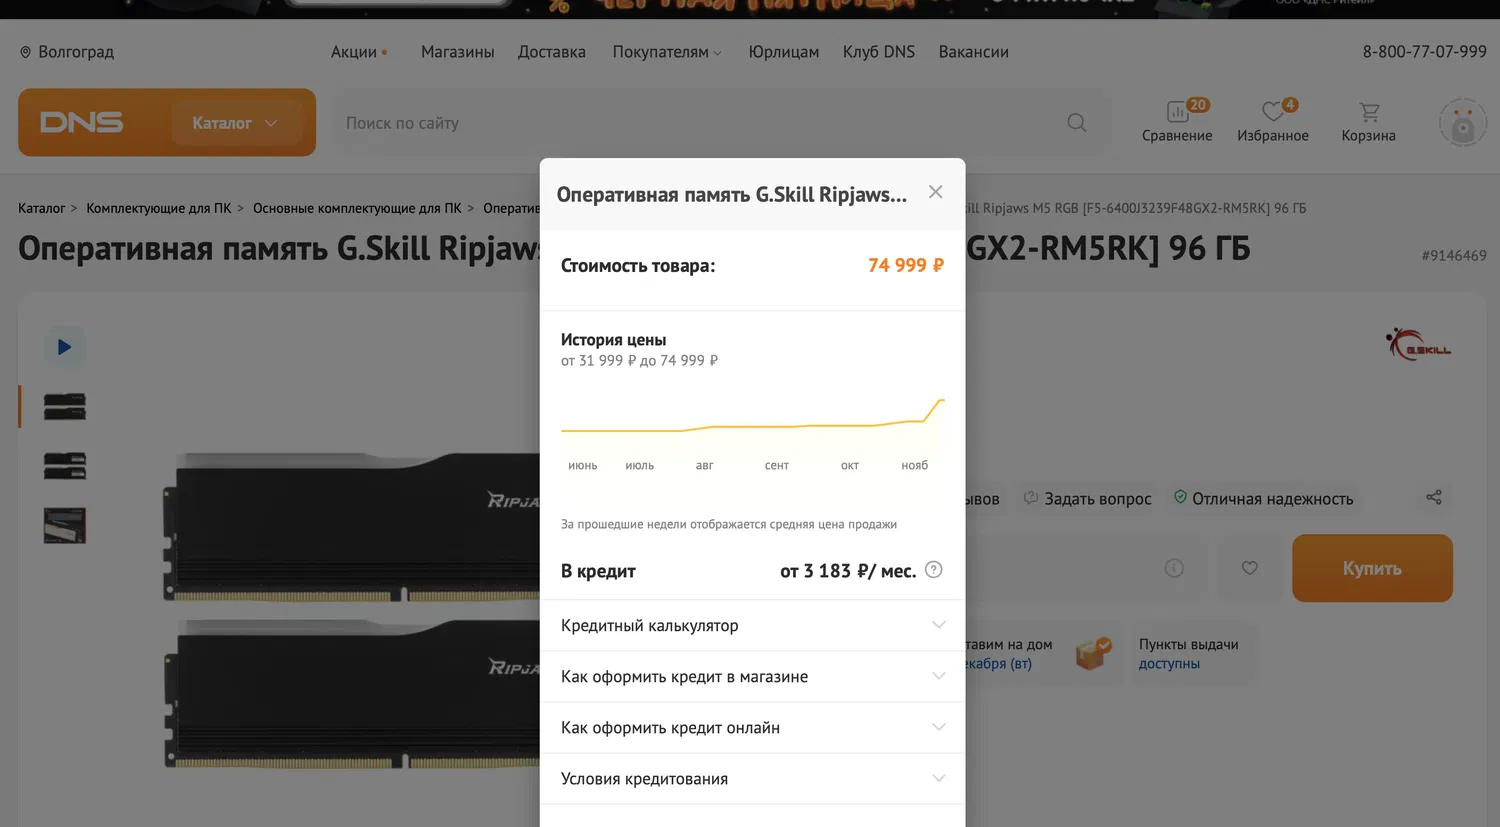
Task: Click the от 3 183 ₽/ мес. credit amount
Action: pyautogui.click(x=848, y=571)
